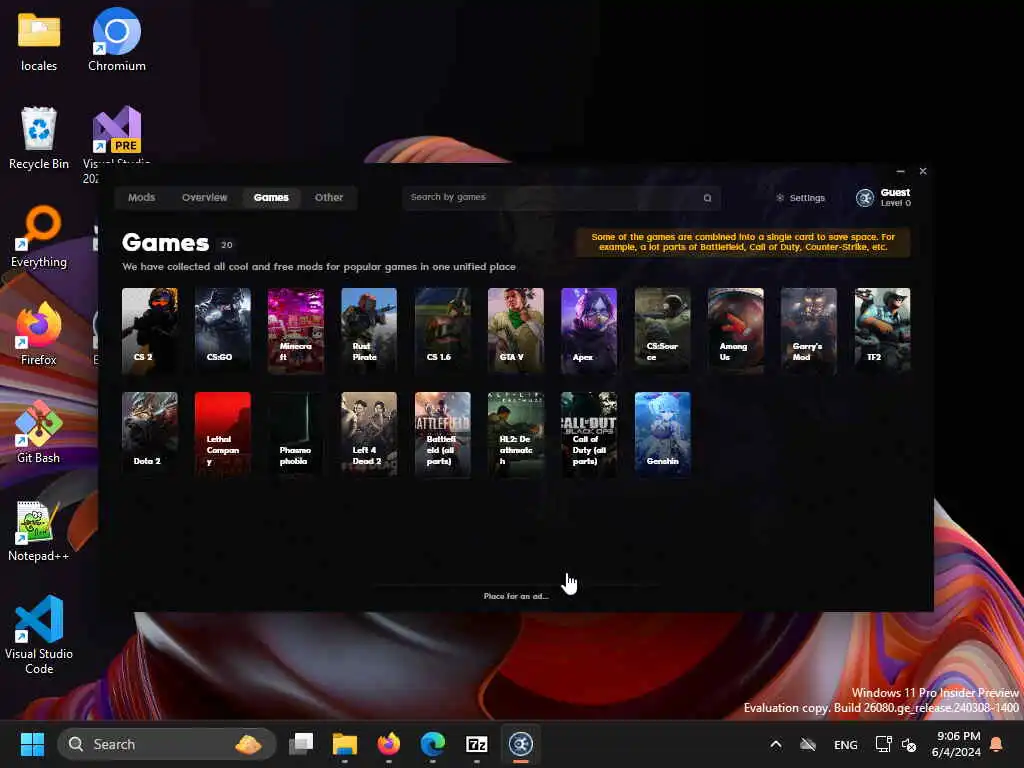Open the Call of Duty card
This screenshot has width=1024, height=768.
[x=589, y=434]
